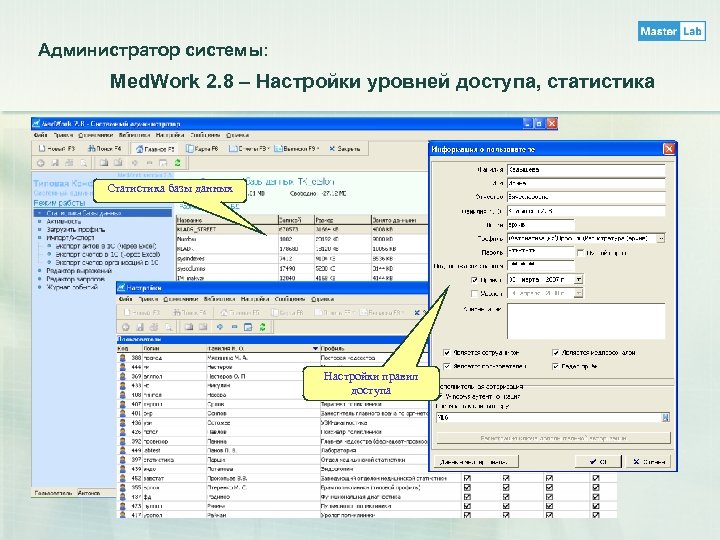Click the green refresh arrows icon in main window

point(178,163)
